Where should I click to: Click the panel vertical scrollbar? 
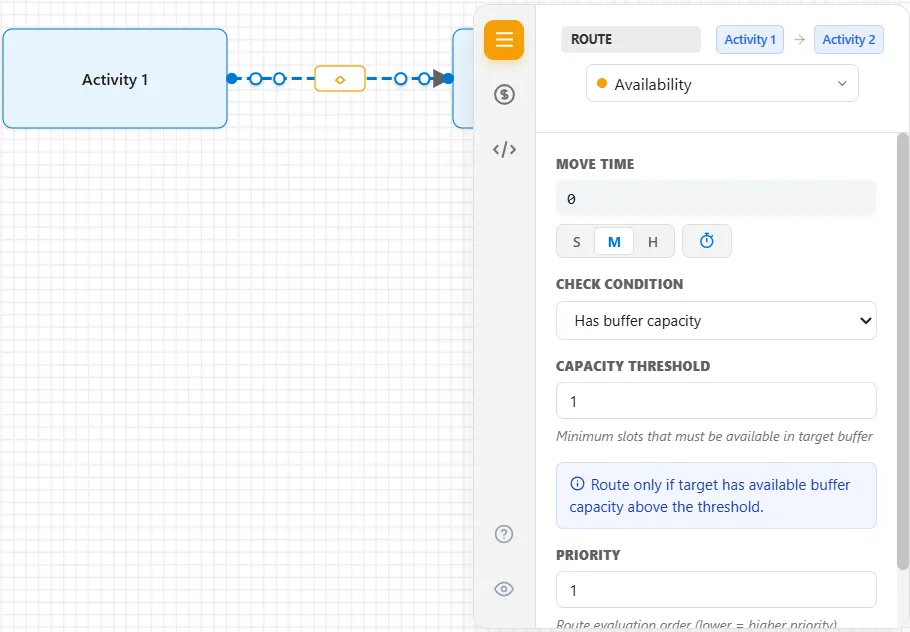click(902, 352)
